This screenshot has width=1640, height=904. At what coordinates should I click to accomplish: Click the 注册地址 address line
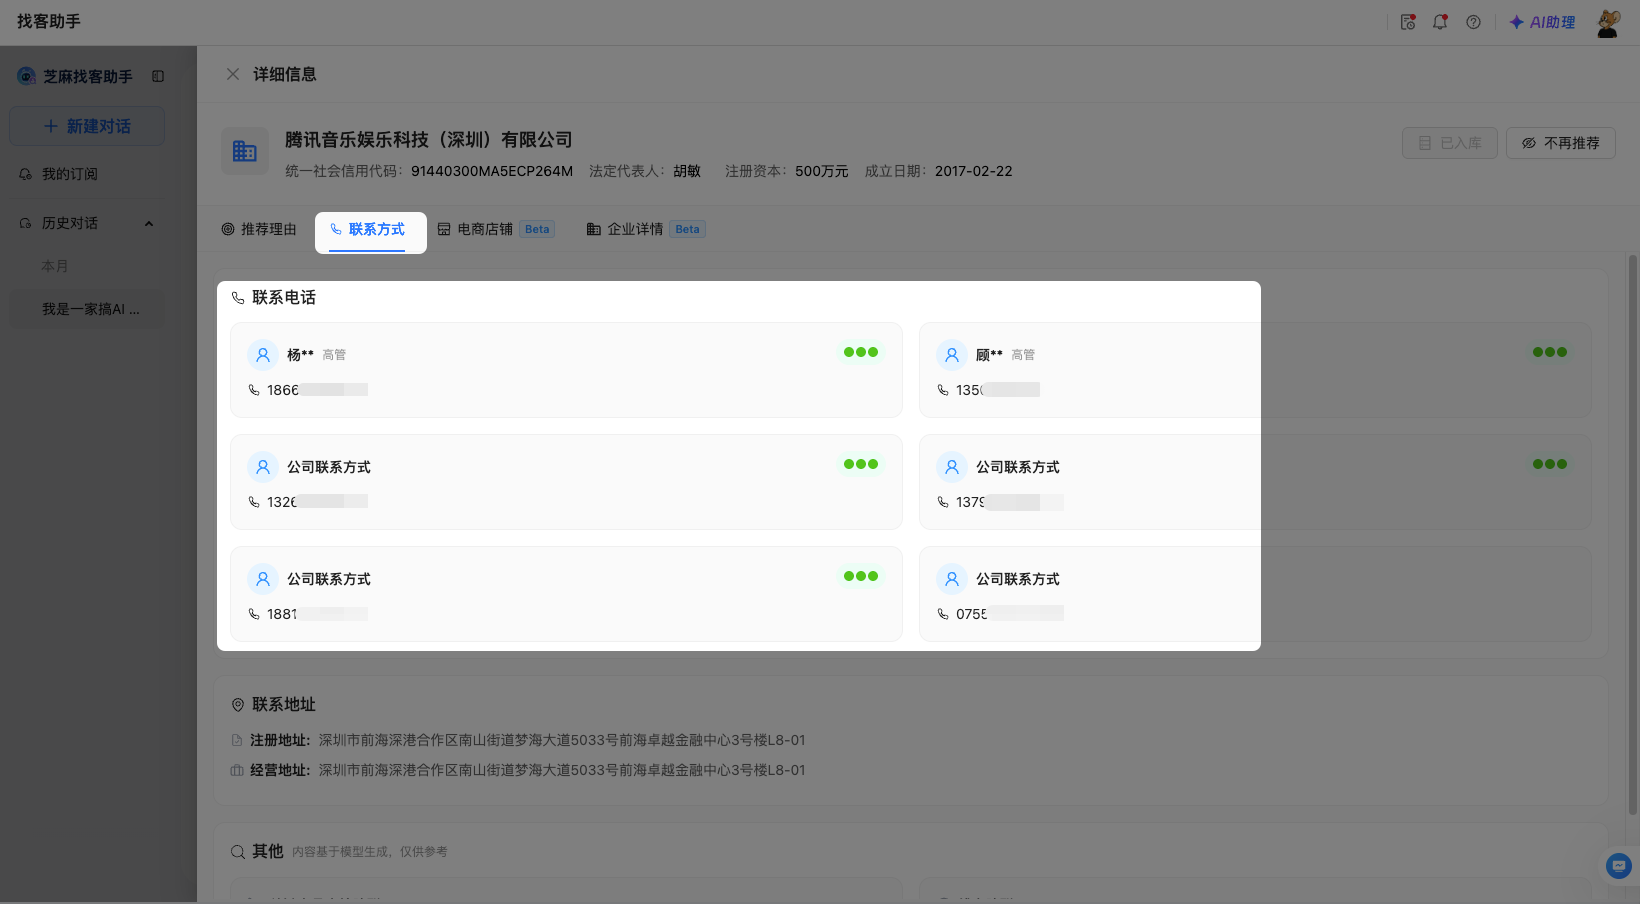[x=518, y=740]
